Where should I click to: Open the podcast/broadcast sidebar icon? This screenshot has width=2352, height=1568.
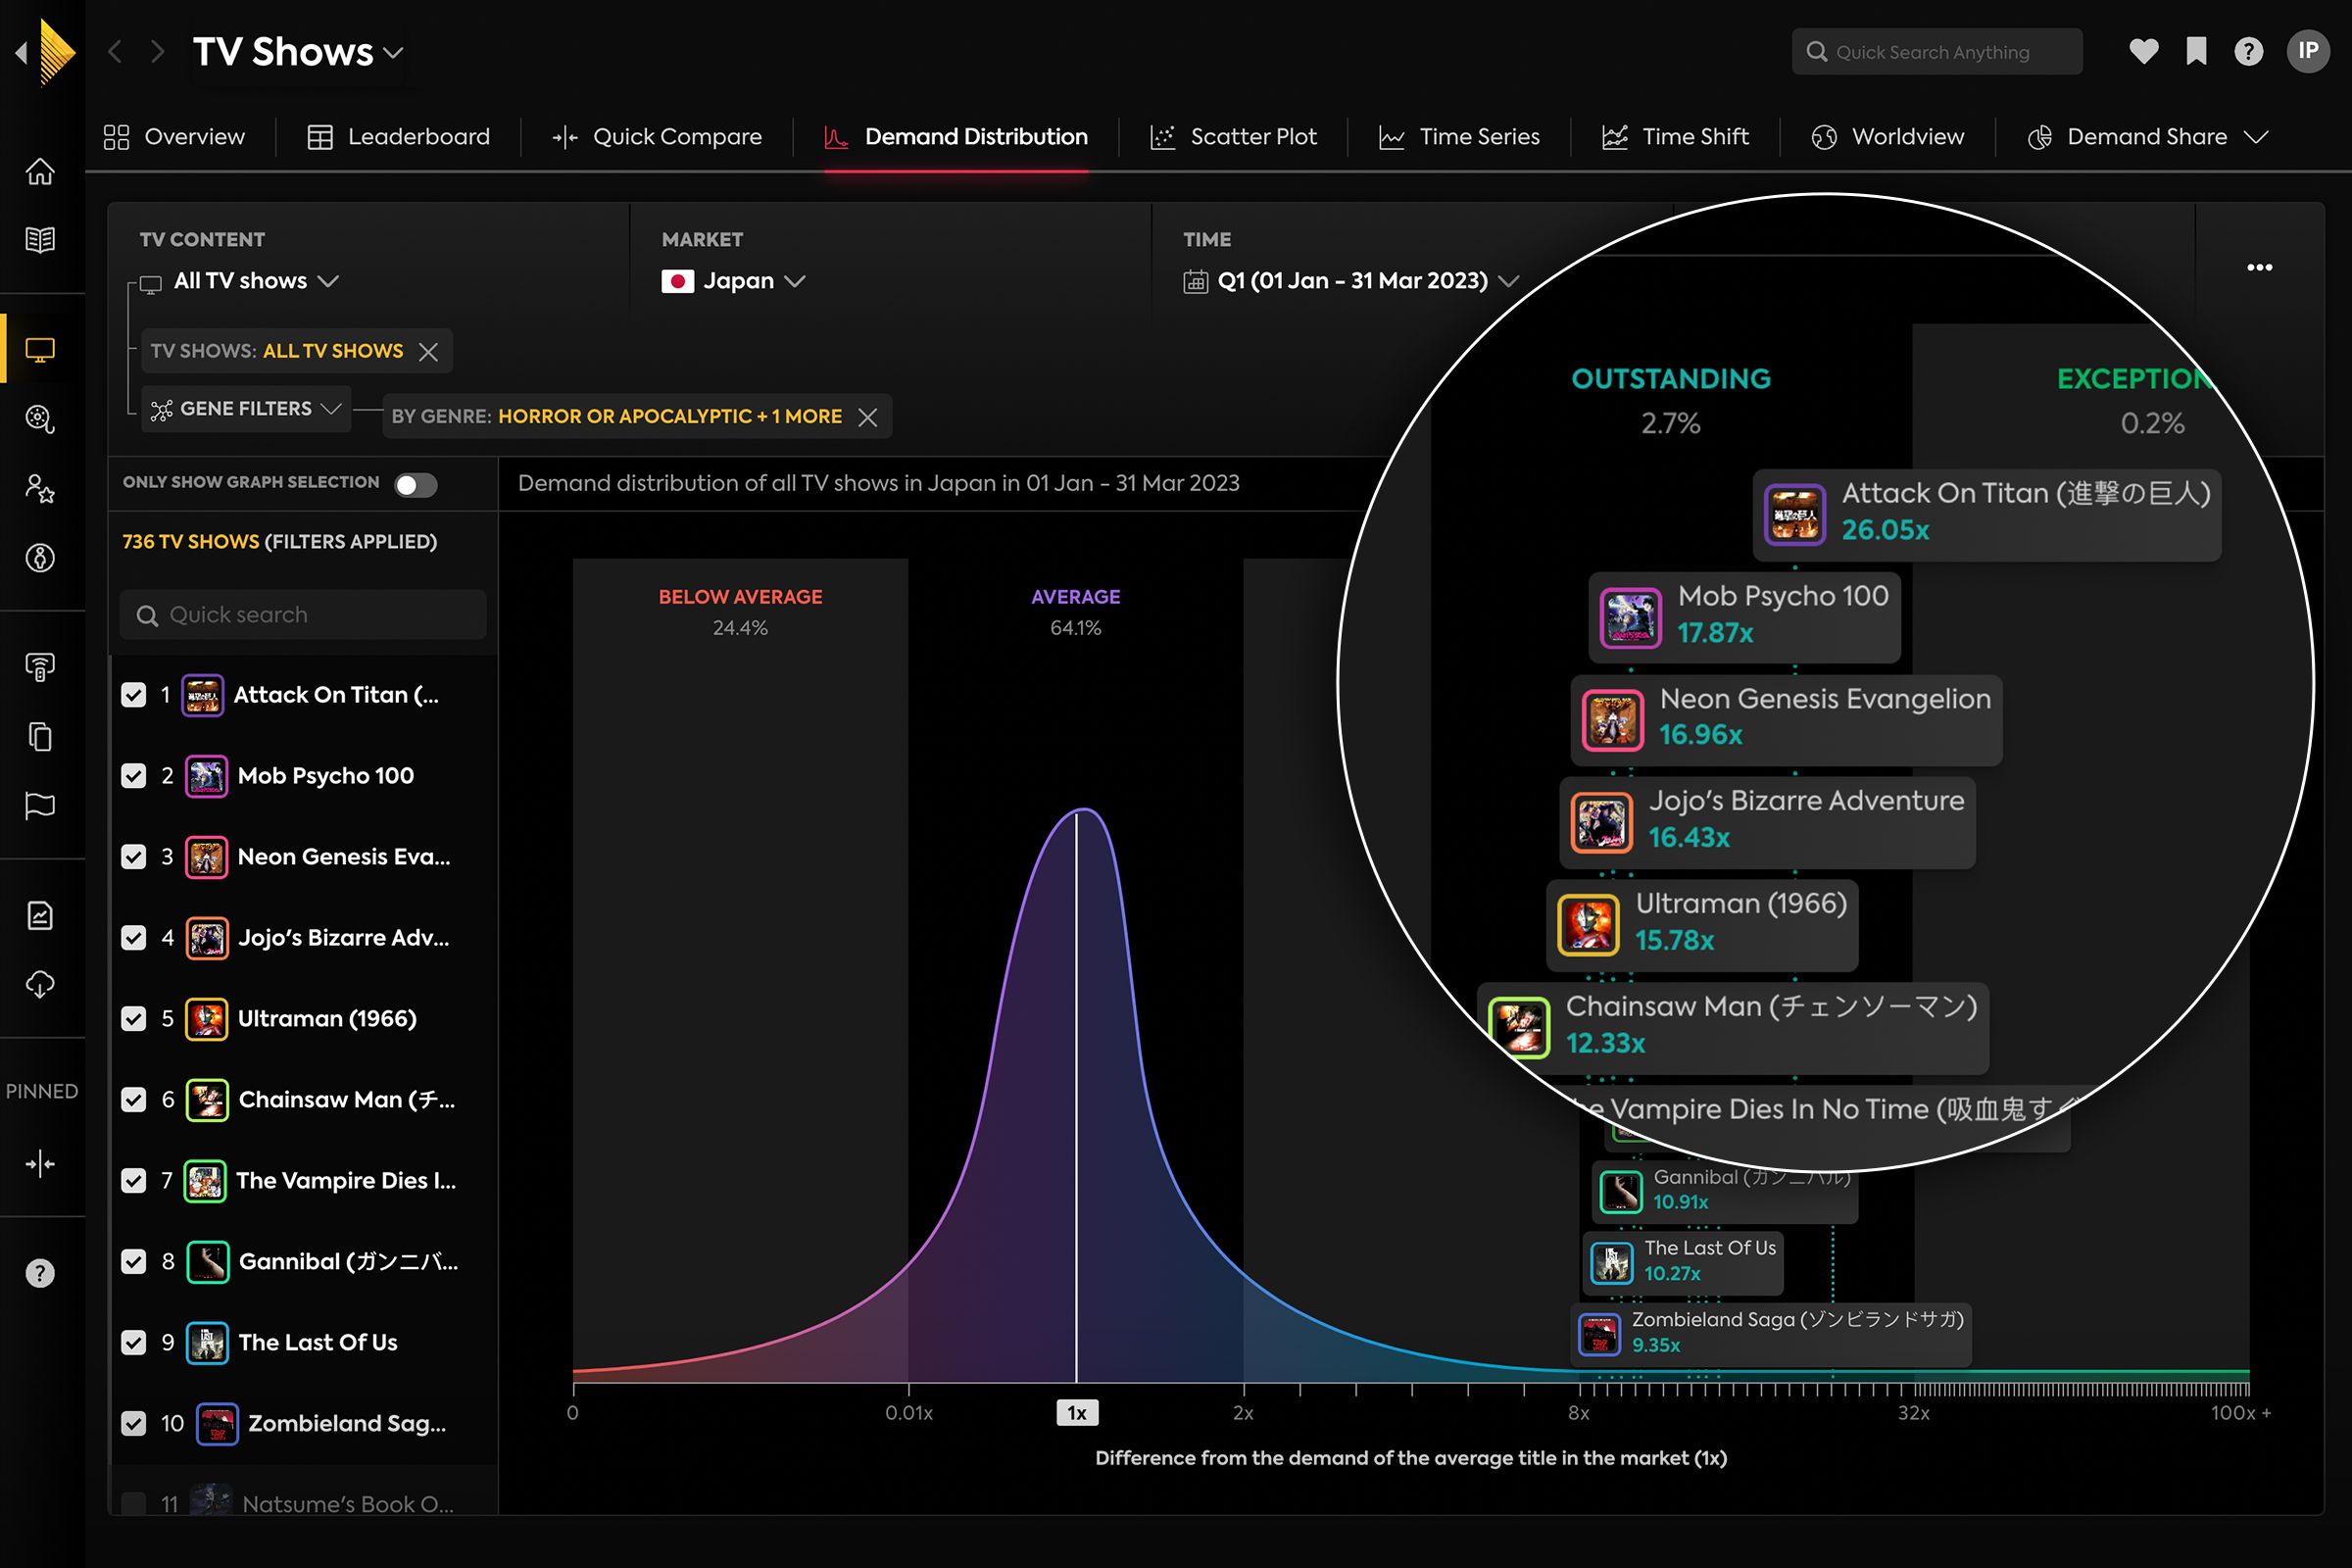pyautogui.click(x=40, y=667)
